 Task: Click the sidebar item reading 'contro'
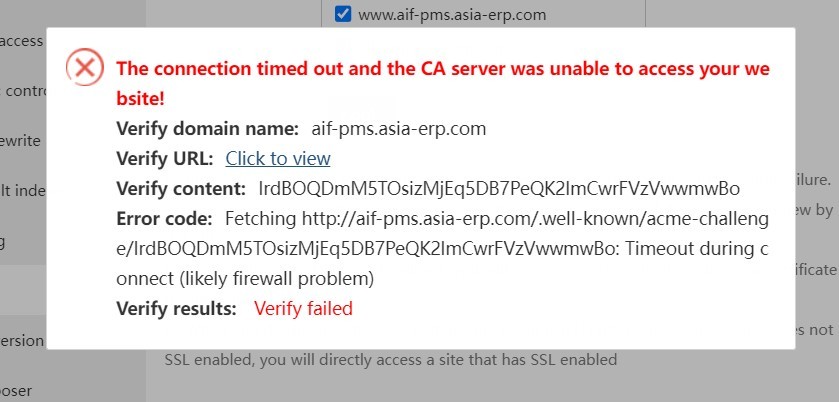click(x=24, y=91)
